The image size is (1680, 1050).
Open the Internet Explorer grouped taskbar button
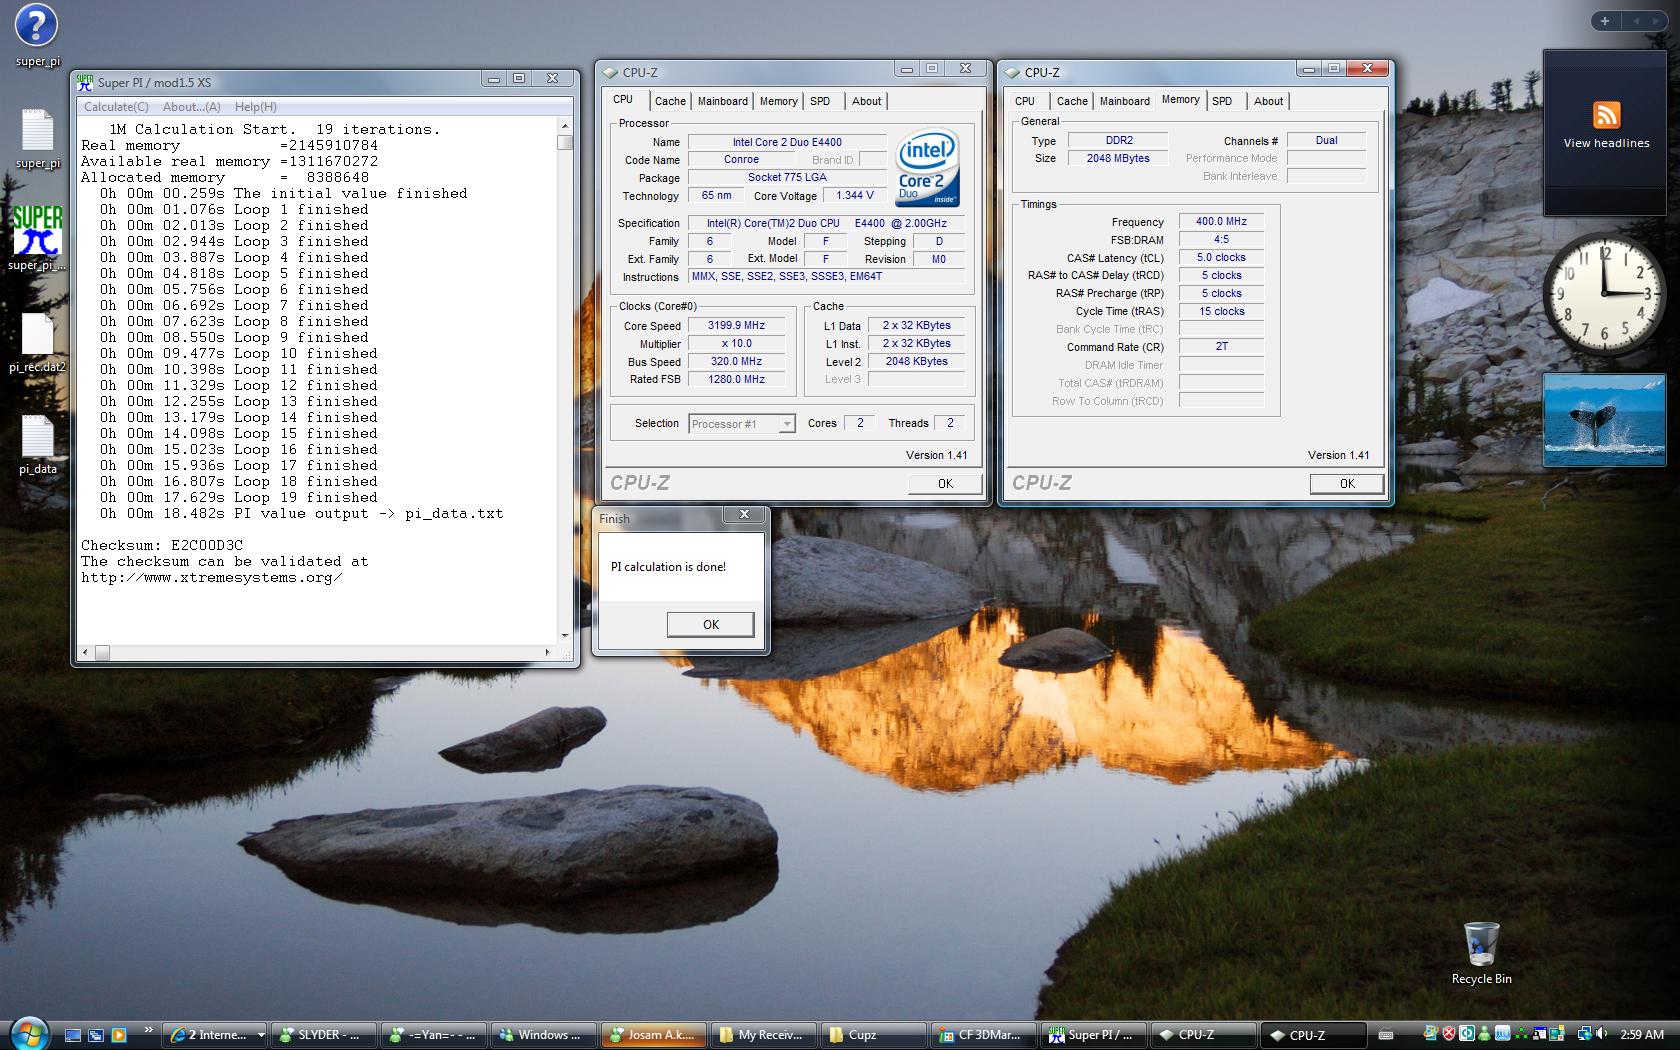(x=215, y=1035)
